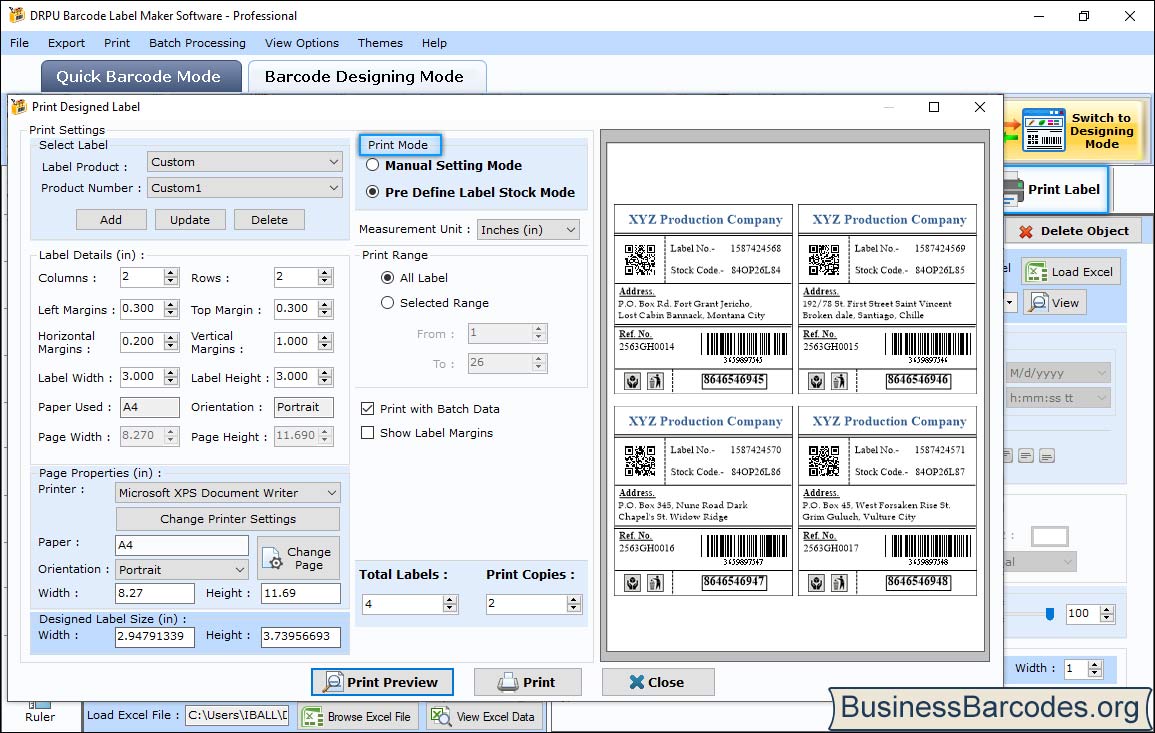
Task: Click Change Printer Settings button
Action: pyautogui.click(x=228, y=519)
